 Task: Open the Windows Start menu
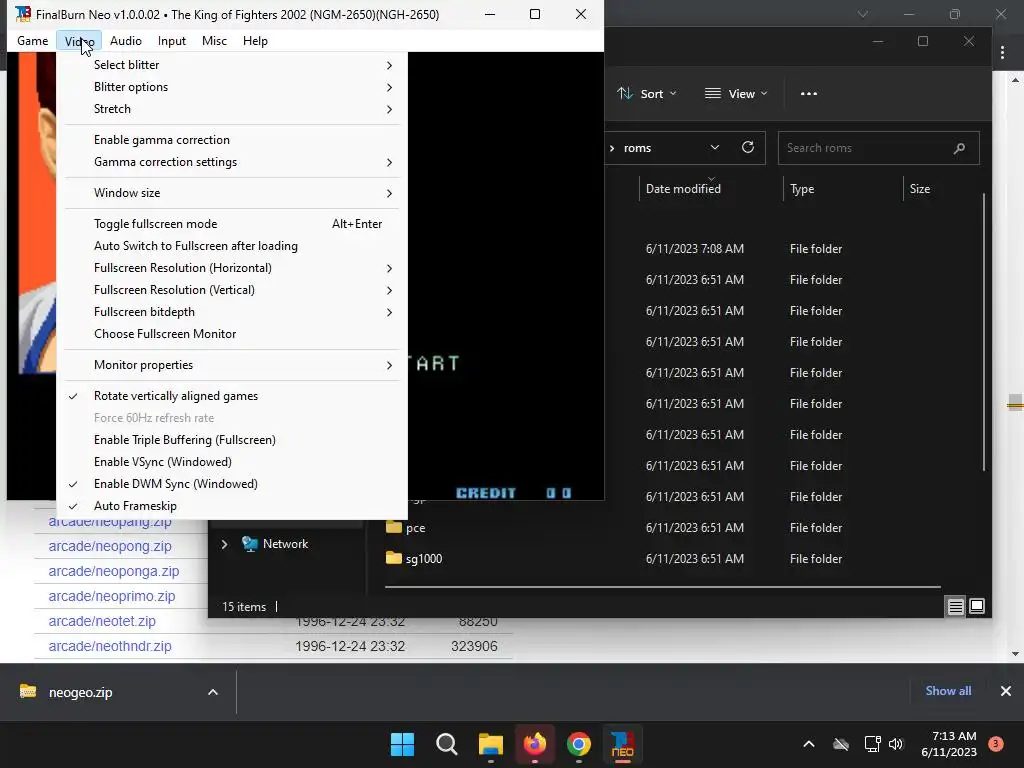(x=402, y=744)
